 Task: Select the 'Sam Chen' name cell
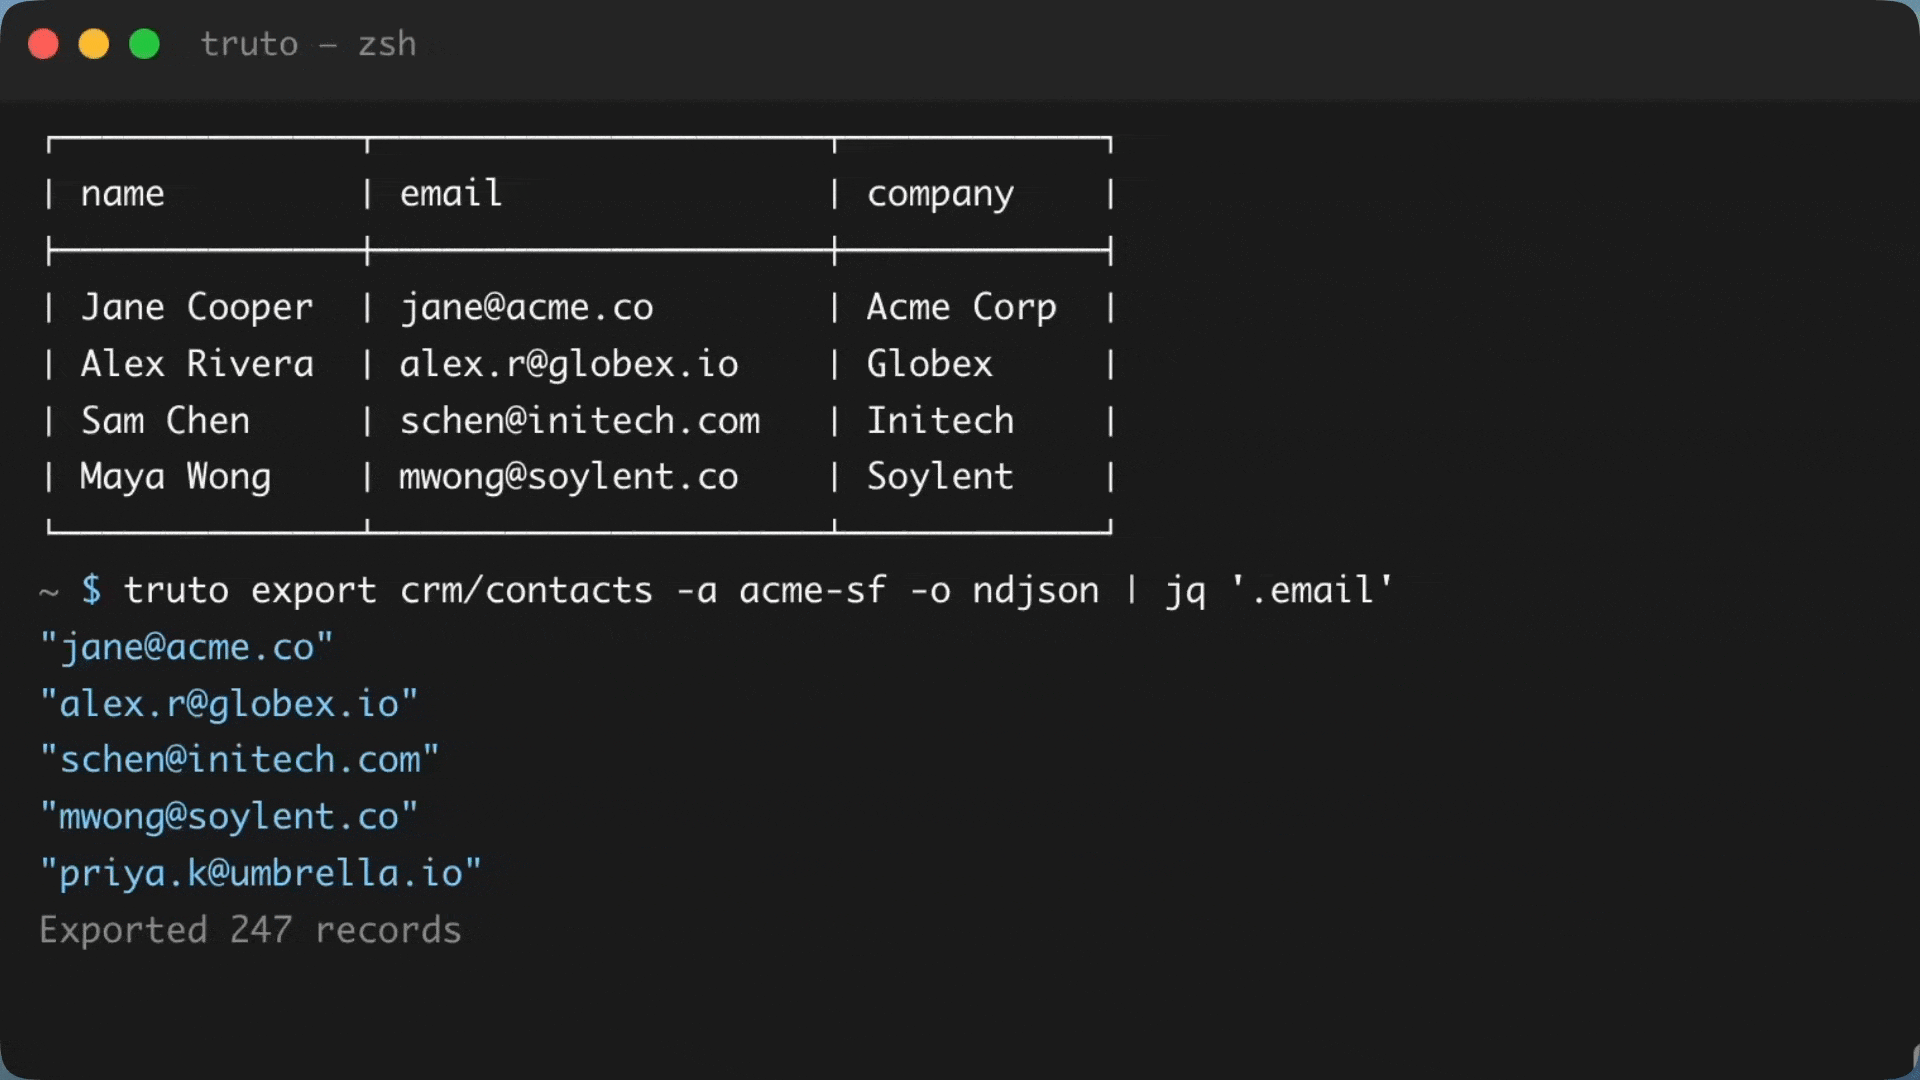pos(165,420)
